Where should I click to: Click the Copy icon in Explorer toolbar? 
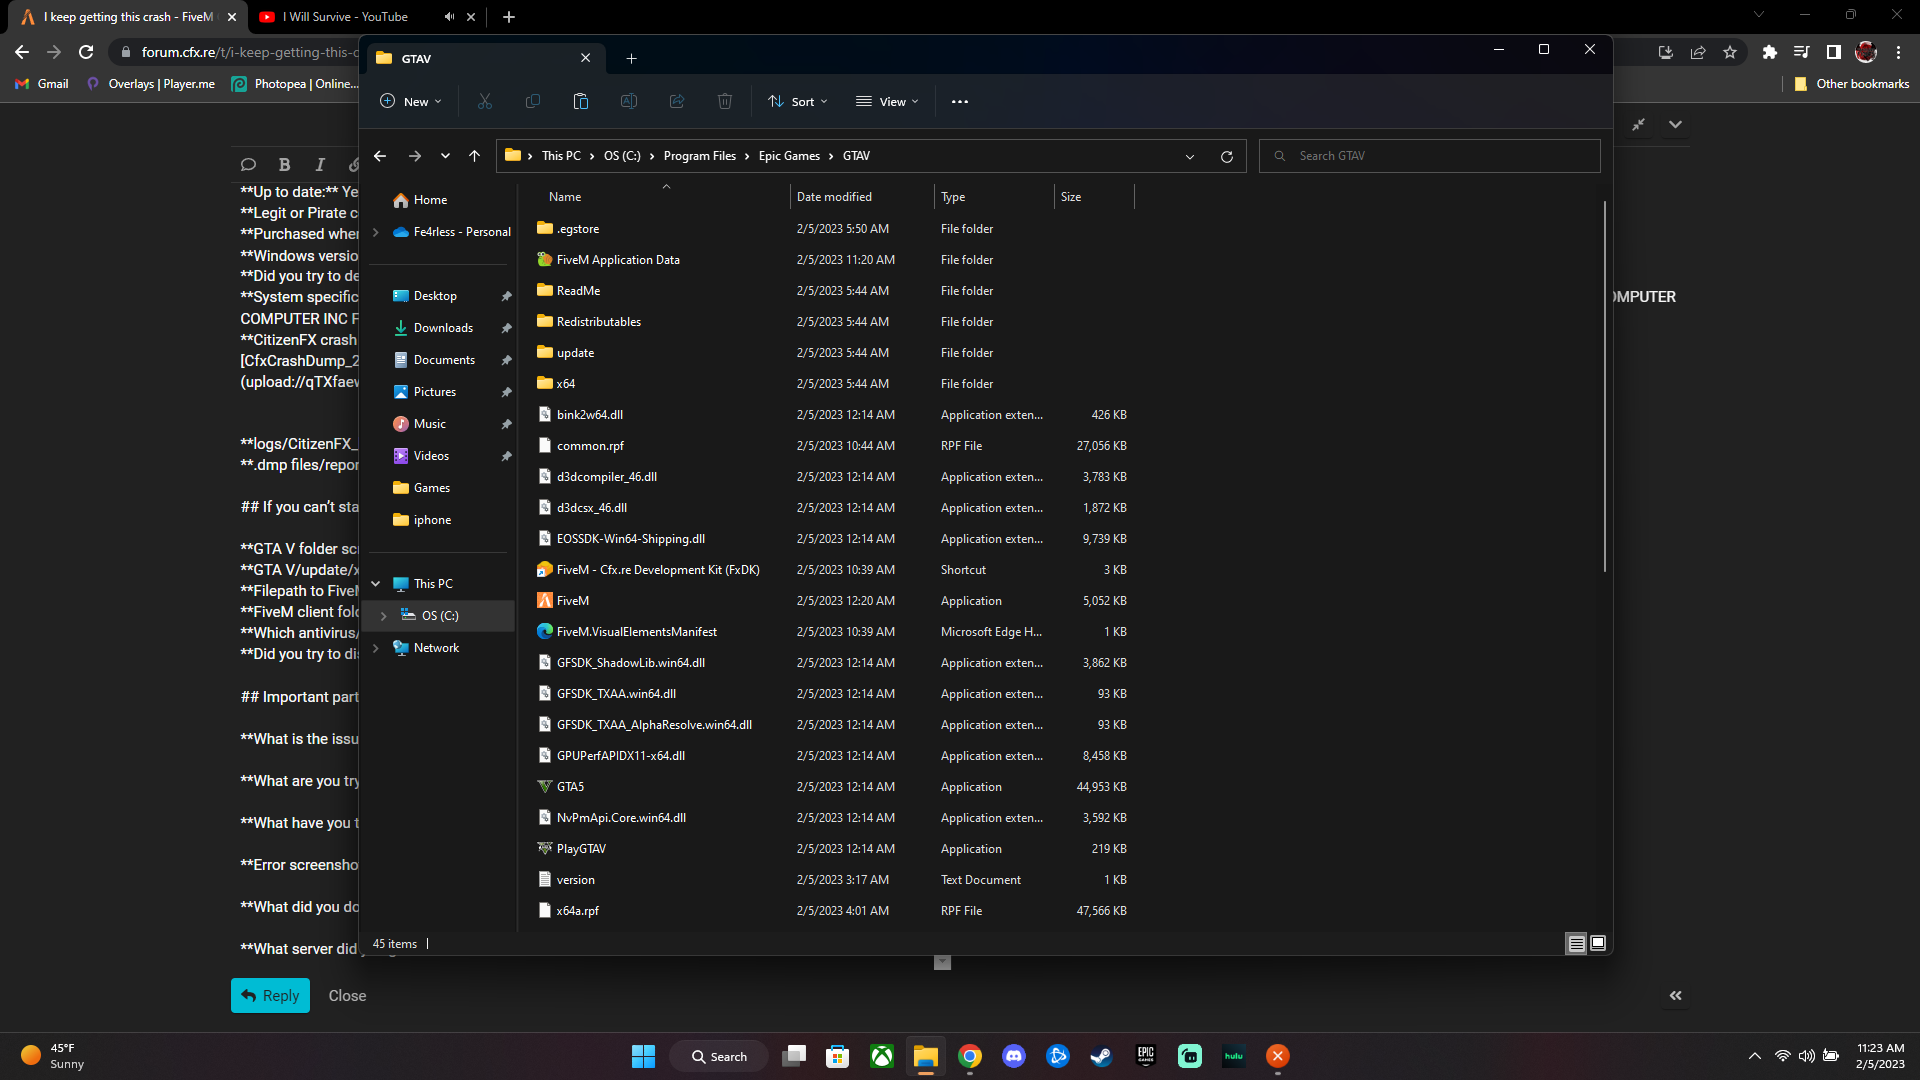pyautogui.click(x=533, y=101)
